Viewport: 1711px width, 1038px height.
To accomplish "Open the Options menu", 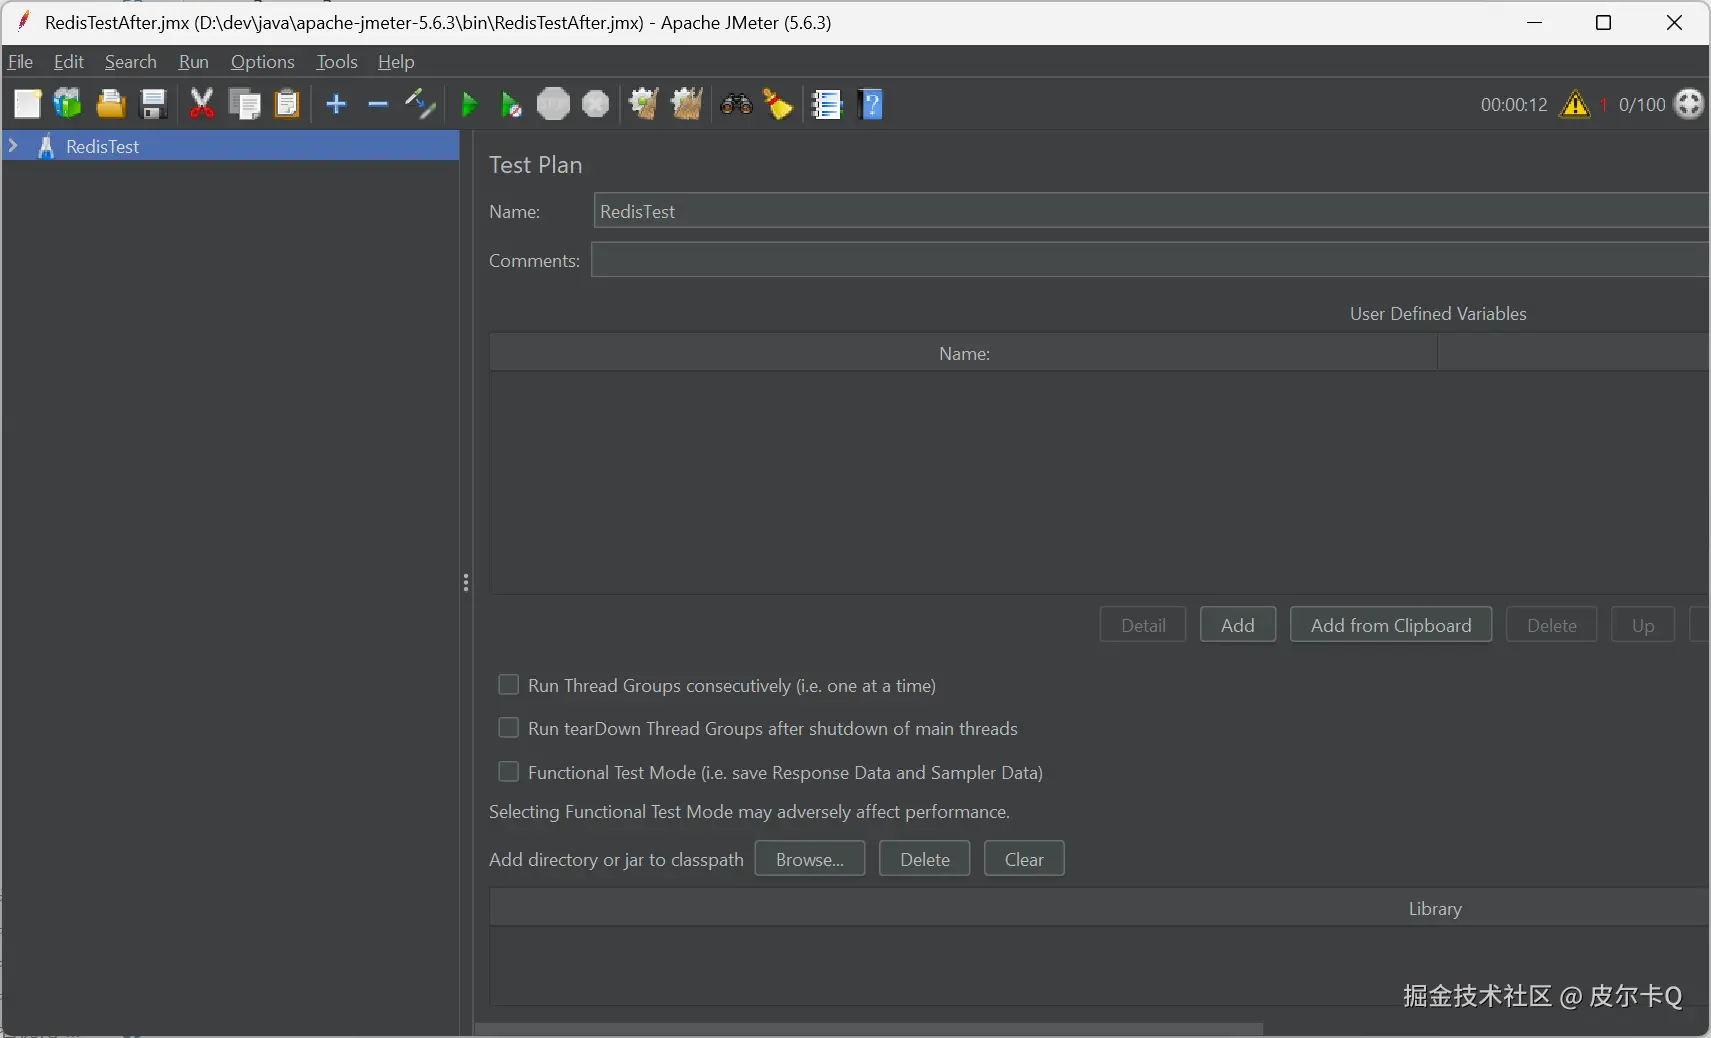I will pyautogui.click(x=263, y=62).
